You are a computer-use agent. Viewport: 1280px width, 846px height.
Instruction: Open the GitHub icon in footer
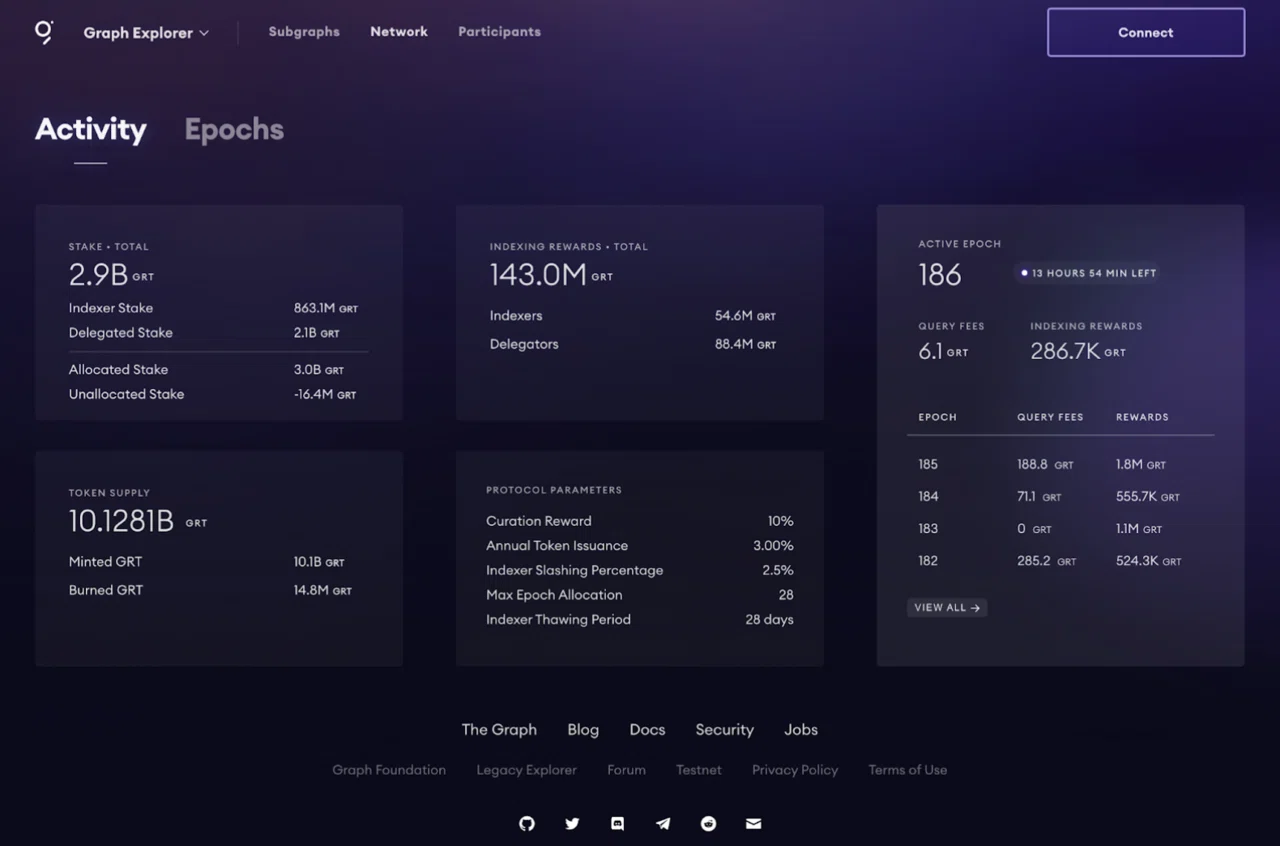pos(527,824)
